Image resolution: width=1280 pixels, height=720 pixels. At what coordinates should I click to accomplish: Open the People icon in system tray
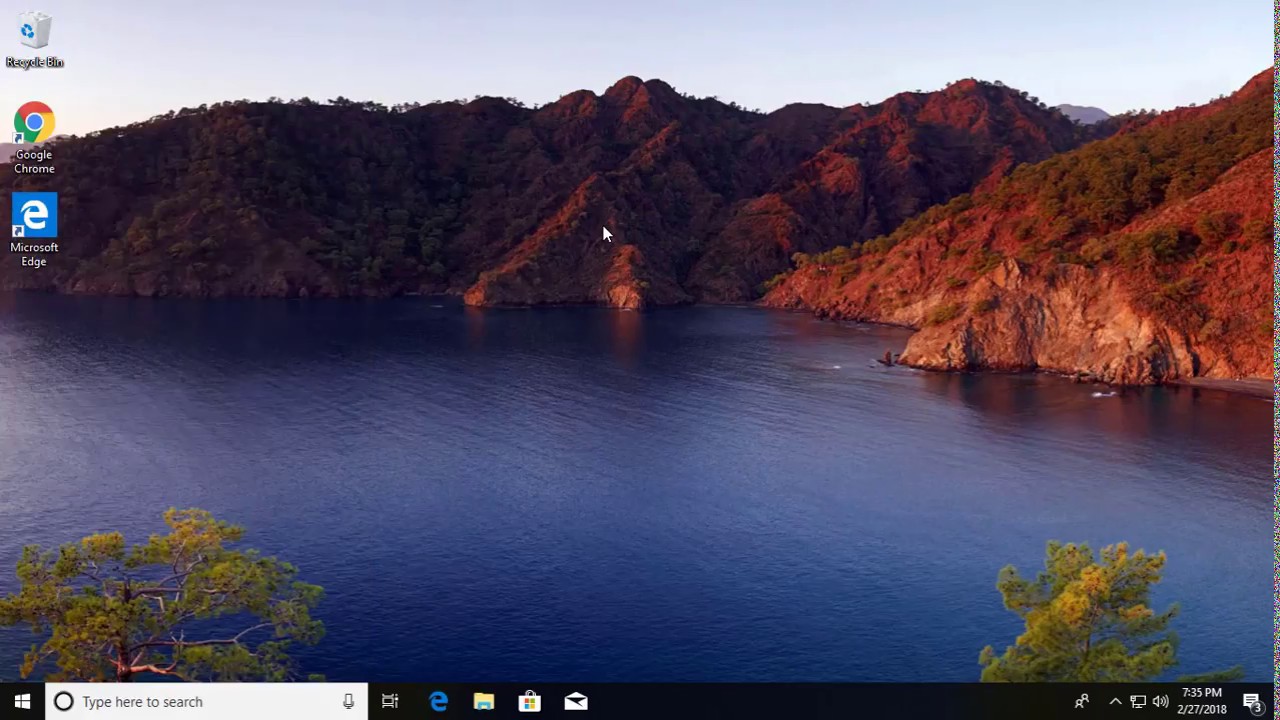pyautogui.click(x=1082, y=702)
